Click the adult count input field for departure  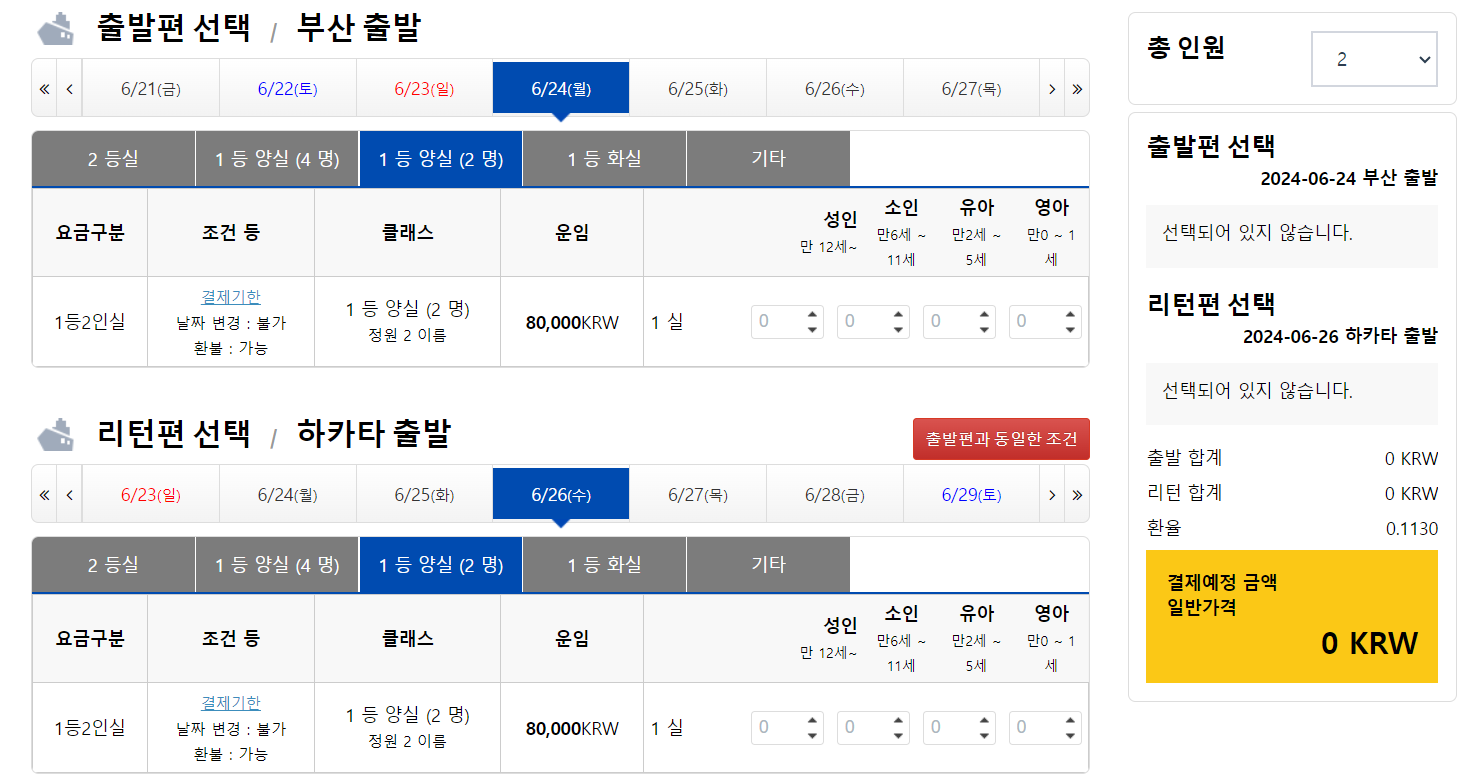pos(780,321)
